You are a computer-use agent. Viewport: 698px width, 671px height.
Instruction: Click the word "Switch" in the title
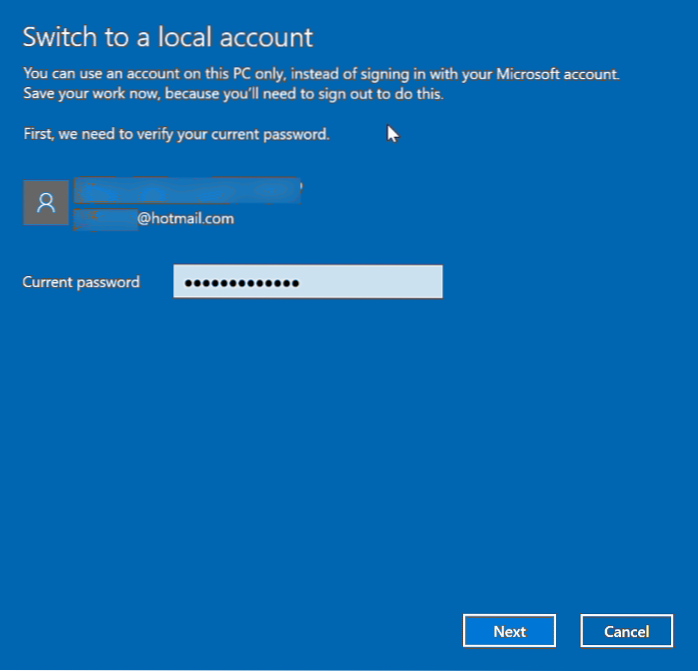[x=57, y=38]
